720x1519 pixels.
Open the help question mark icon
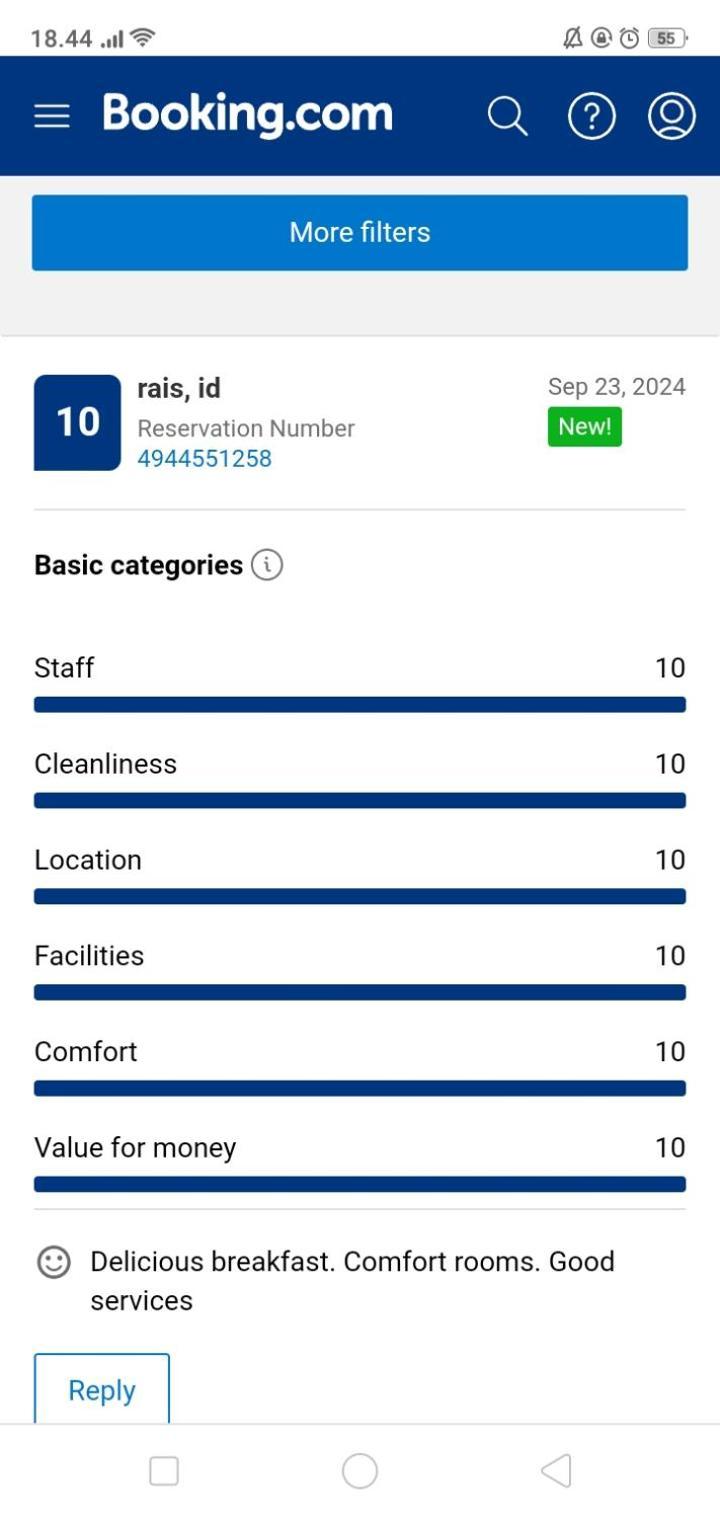click(x=592, y=116)
